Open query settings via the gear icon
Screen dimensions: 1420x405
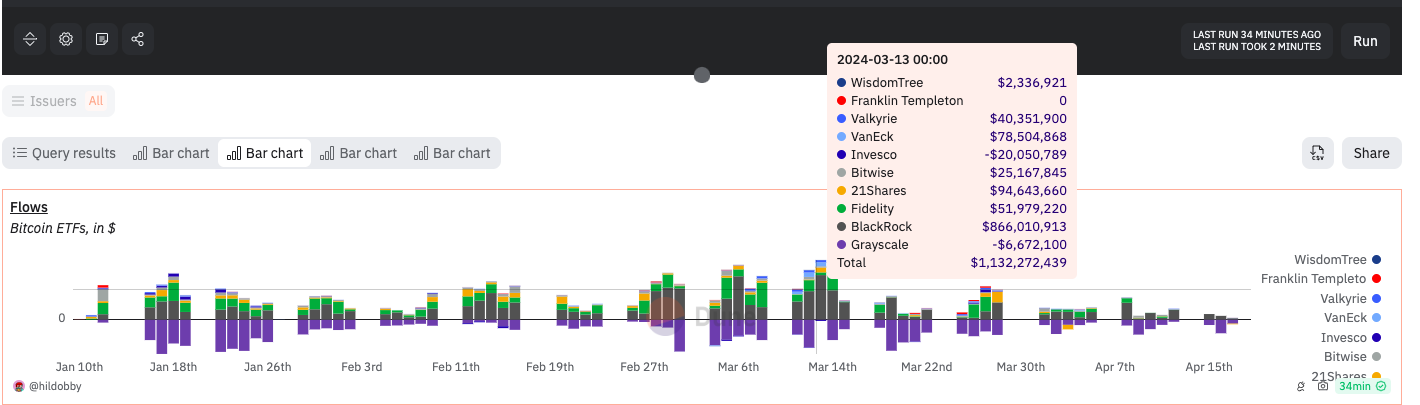66,39
